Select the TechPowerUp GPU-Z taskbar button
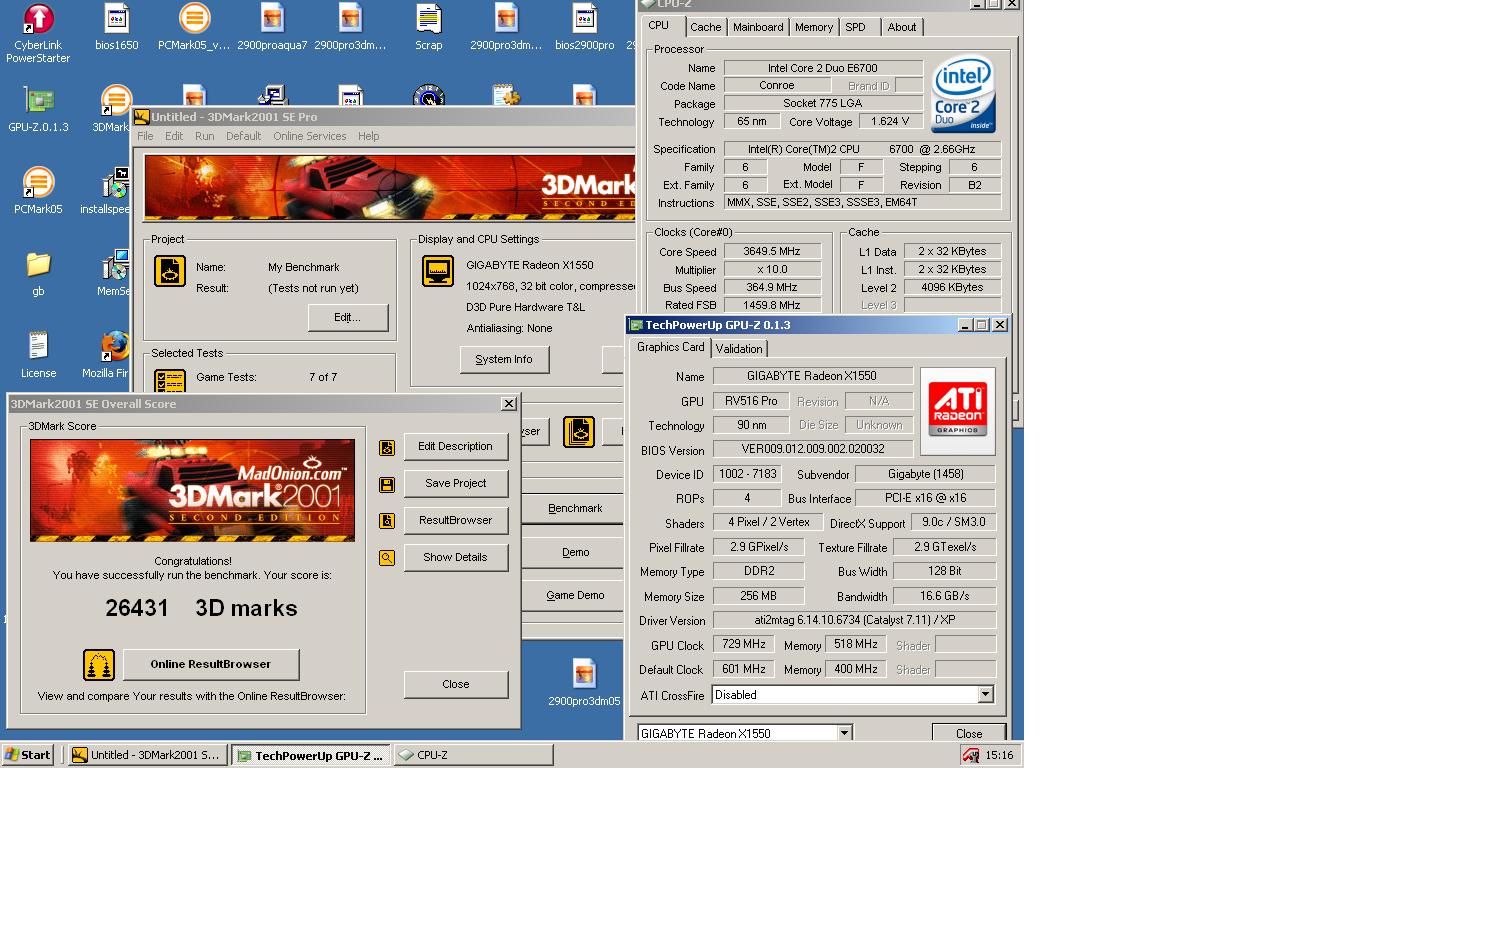The image size is (1512, 945). [x=311, y=756]
